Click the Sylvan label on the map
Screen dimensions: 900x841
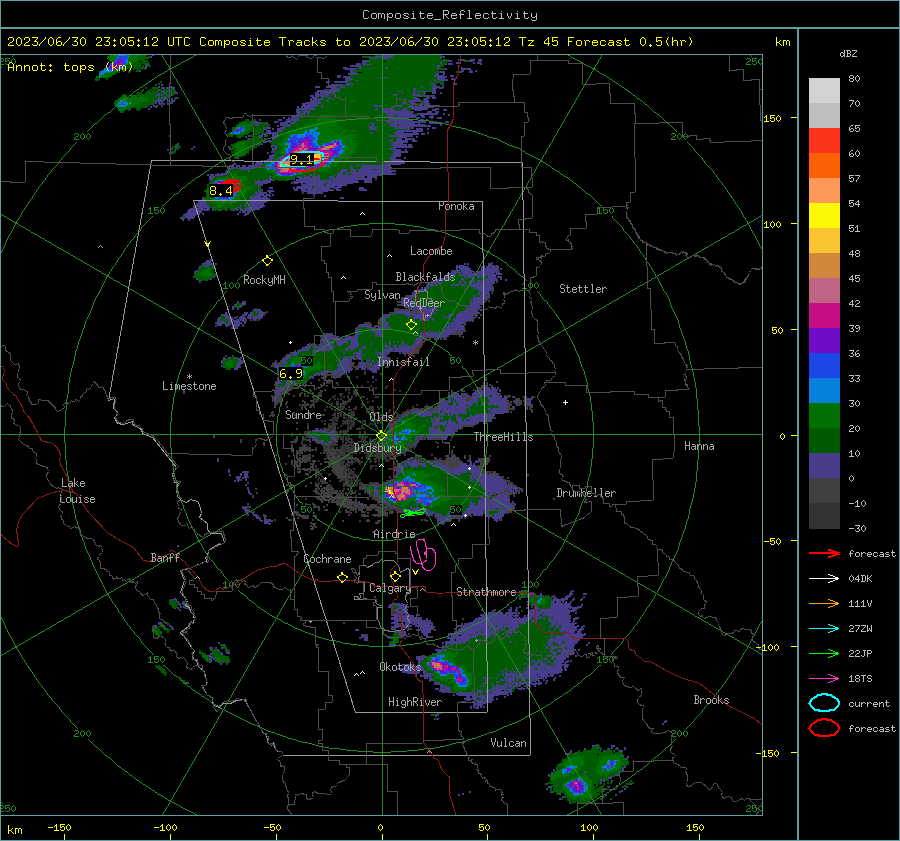[x=382, y=295]
